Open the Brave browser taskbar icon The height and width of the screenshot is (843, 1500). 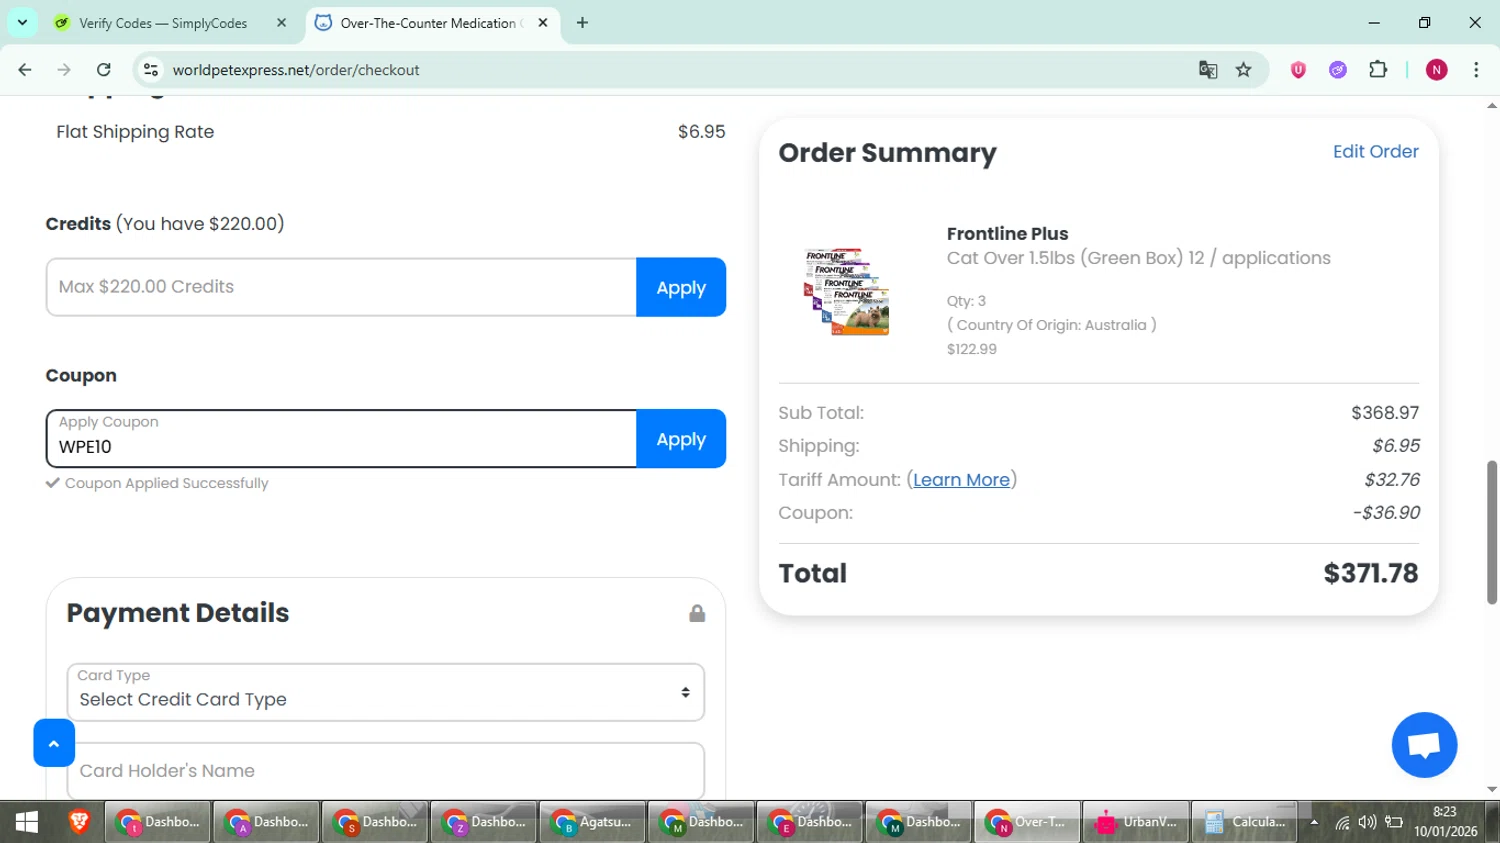79,822
